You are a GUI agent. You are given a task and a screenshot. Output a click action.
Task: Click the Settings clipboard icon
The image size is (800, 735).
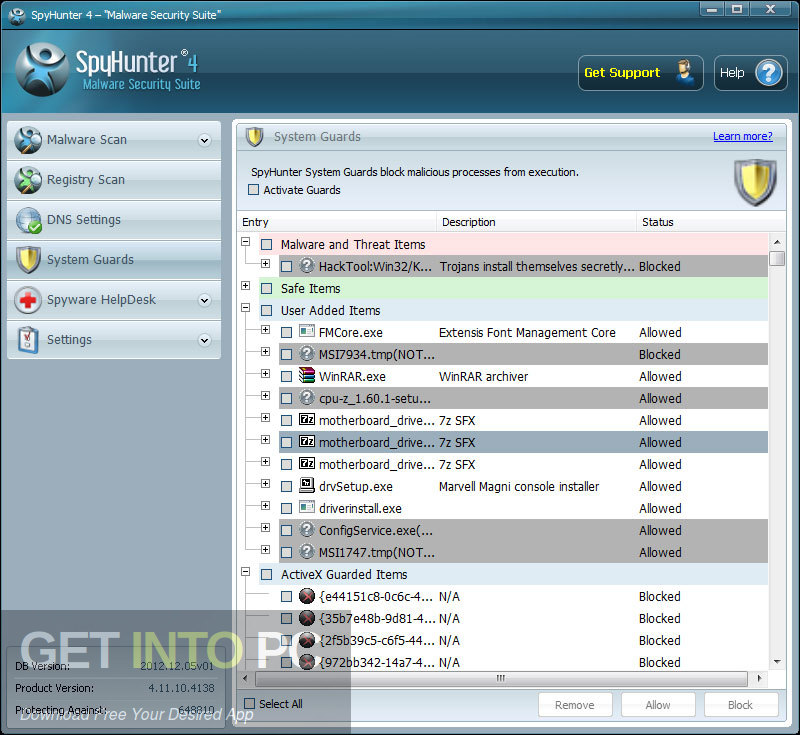click(28, 340)
